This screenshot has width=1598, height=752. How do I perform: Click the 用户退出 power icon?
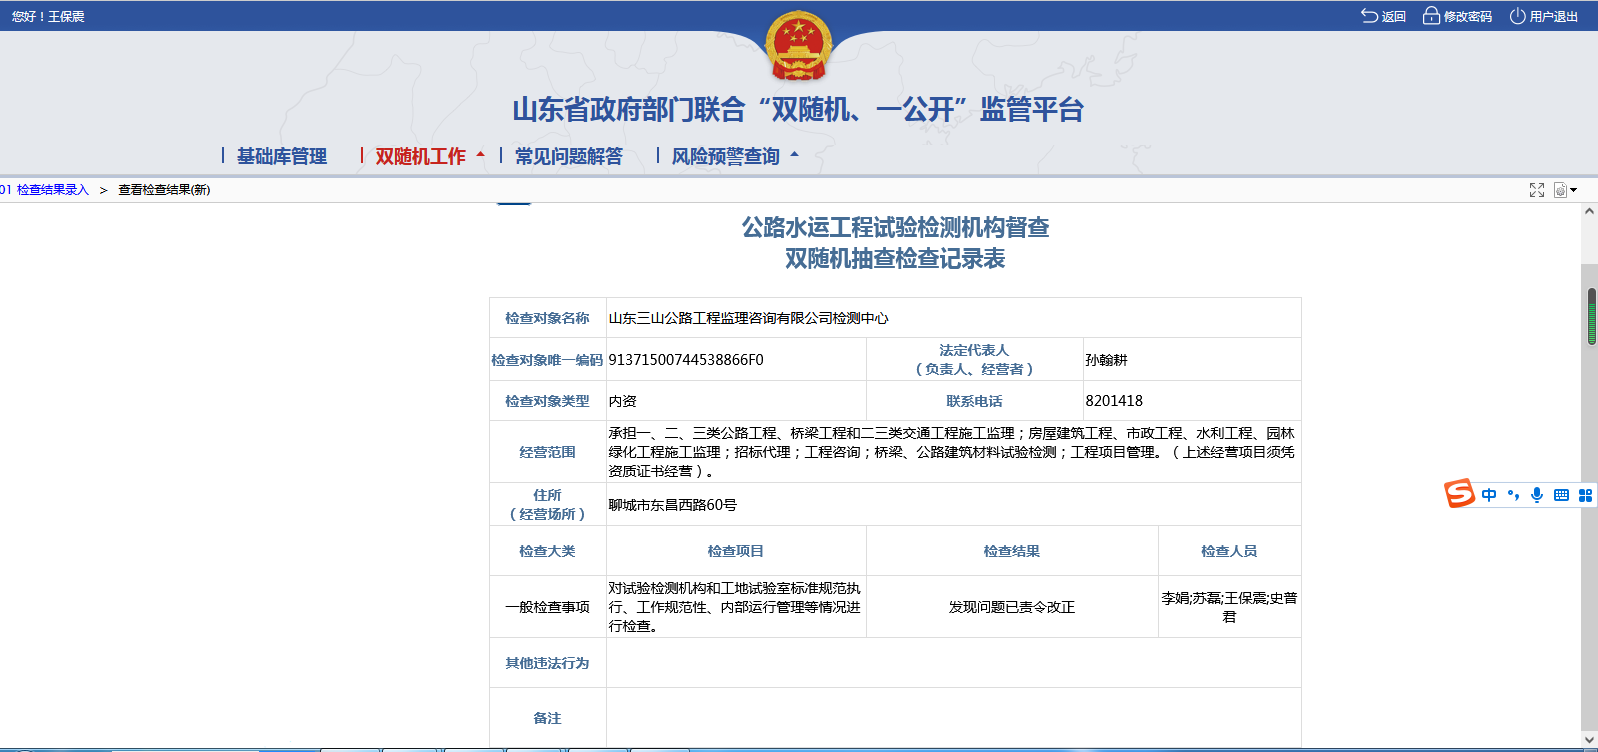[x=1517, y=16]
